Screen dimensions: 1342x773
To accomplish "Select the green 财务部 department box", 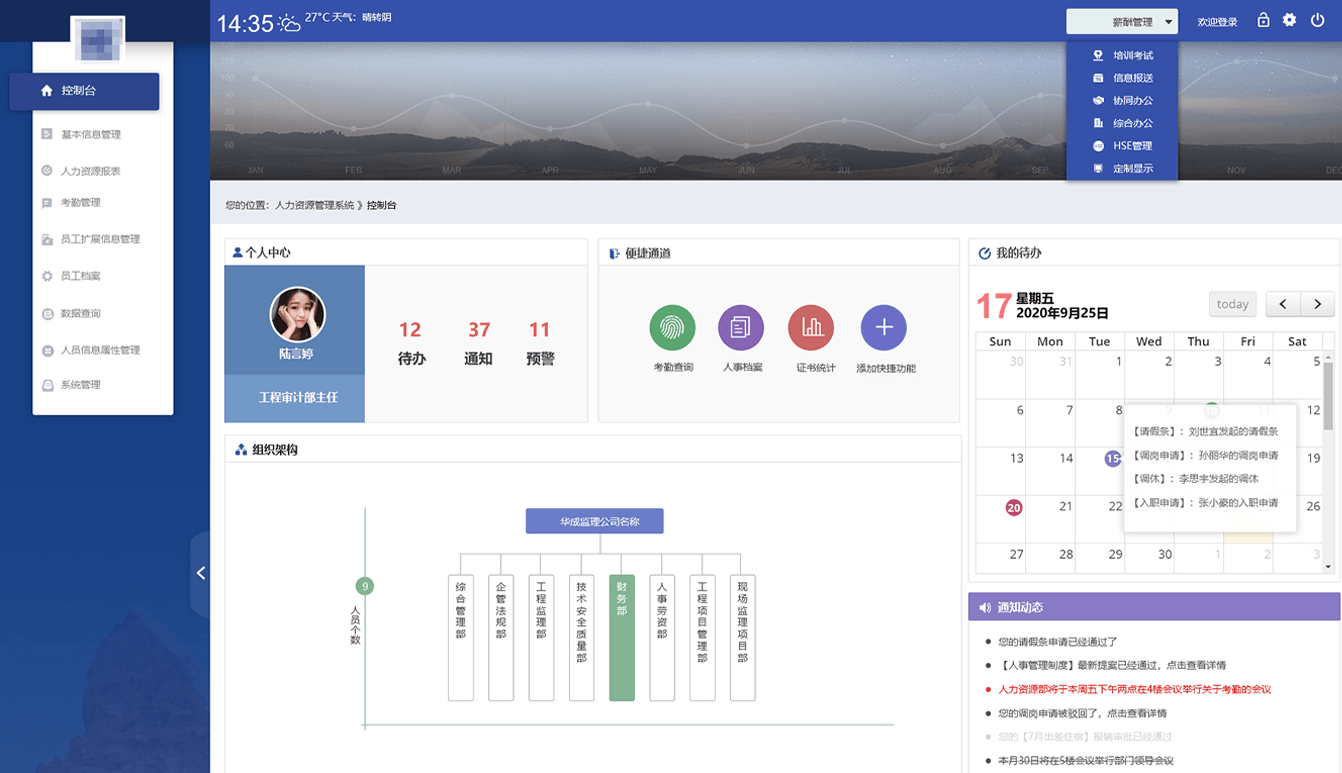I will point(621,637).
